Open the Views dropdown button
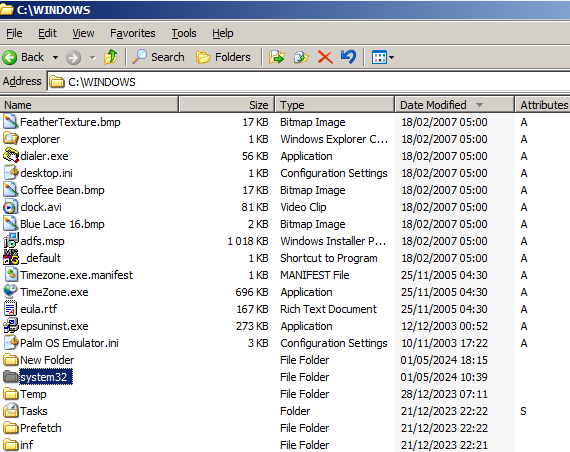This screenshot has height=452, width=570. (x=383, y=57)
